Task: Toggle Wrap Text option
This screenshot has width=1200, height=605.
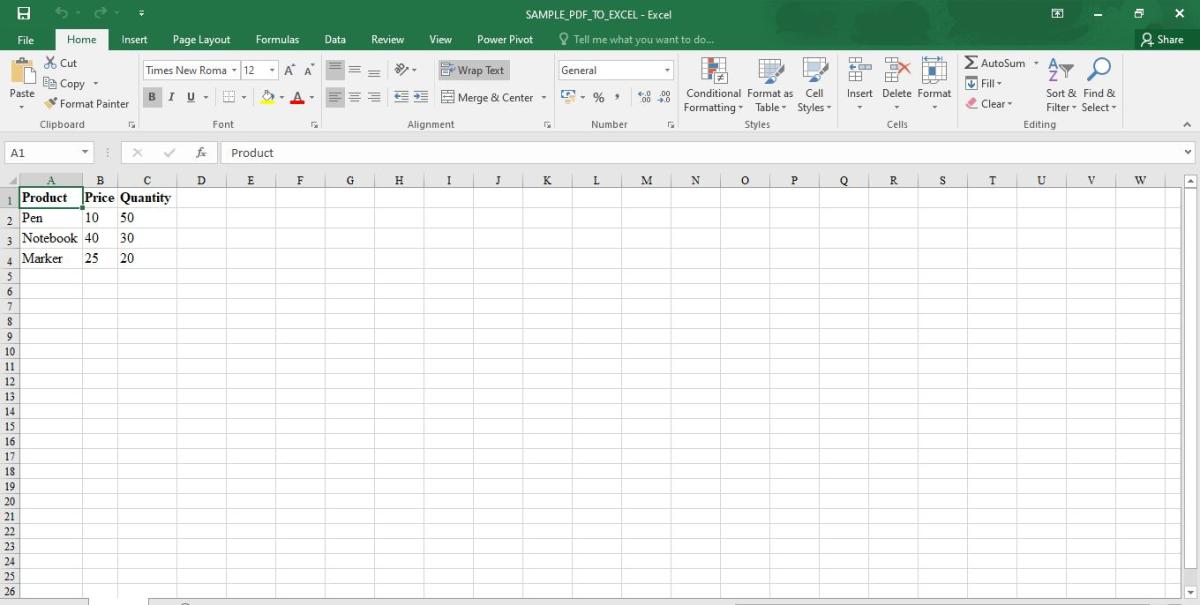Action: [x=473, y=70]
